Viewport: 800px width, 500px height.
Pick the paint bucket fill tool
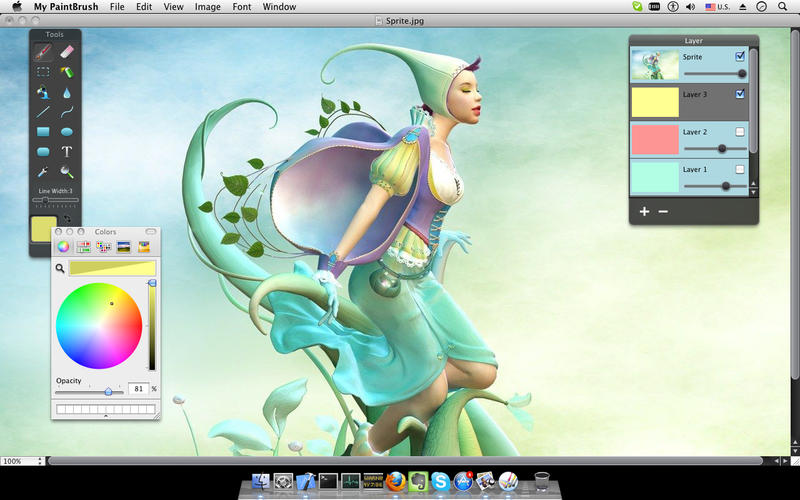coord(43,94)
